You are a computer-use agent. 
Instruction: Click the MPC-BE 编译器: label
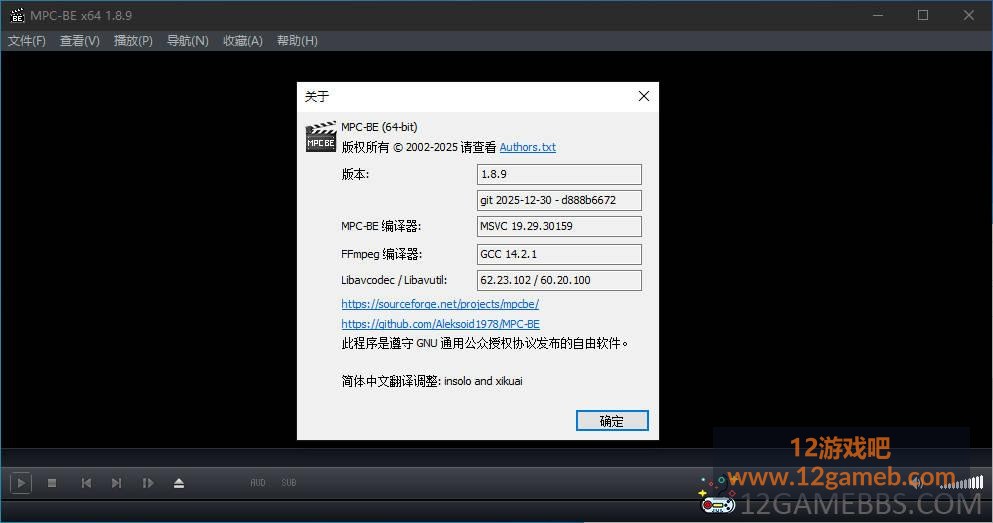point(381,226)
